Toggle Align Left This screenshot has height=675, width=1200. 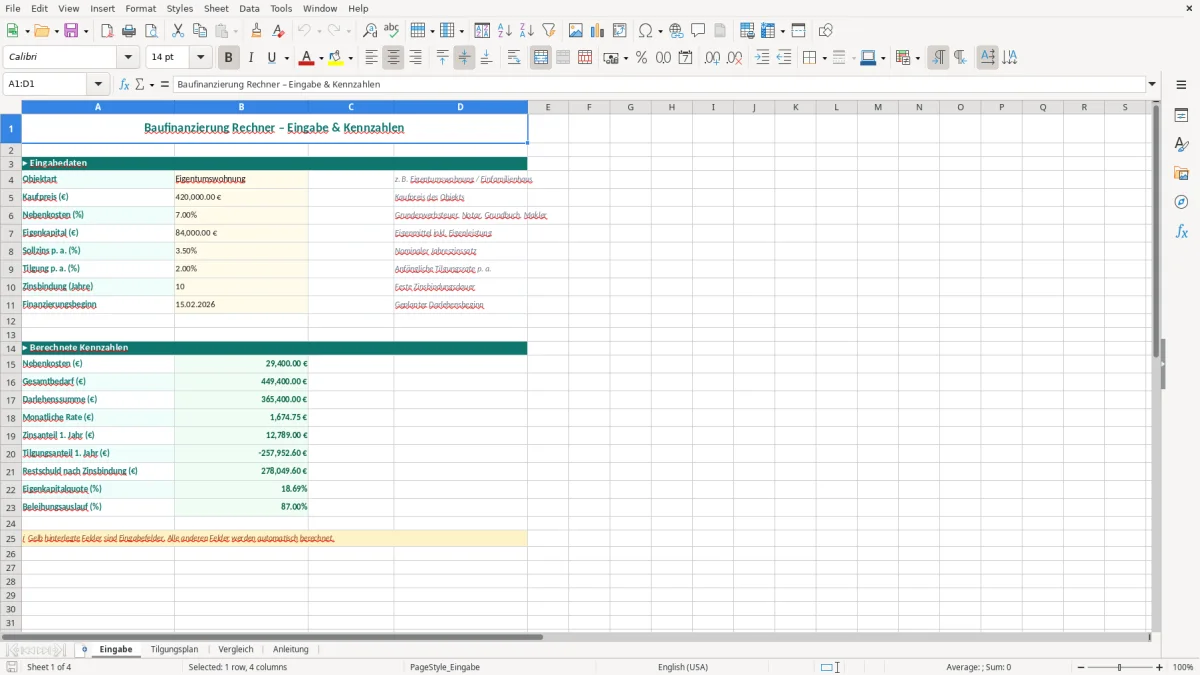click(x=372, y=58)
